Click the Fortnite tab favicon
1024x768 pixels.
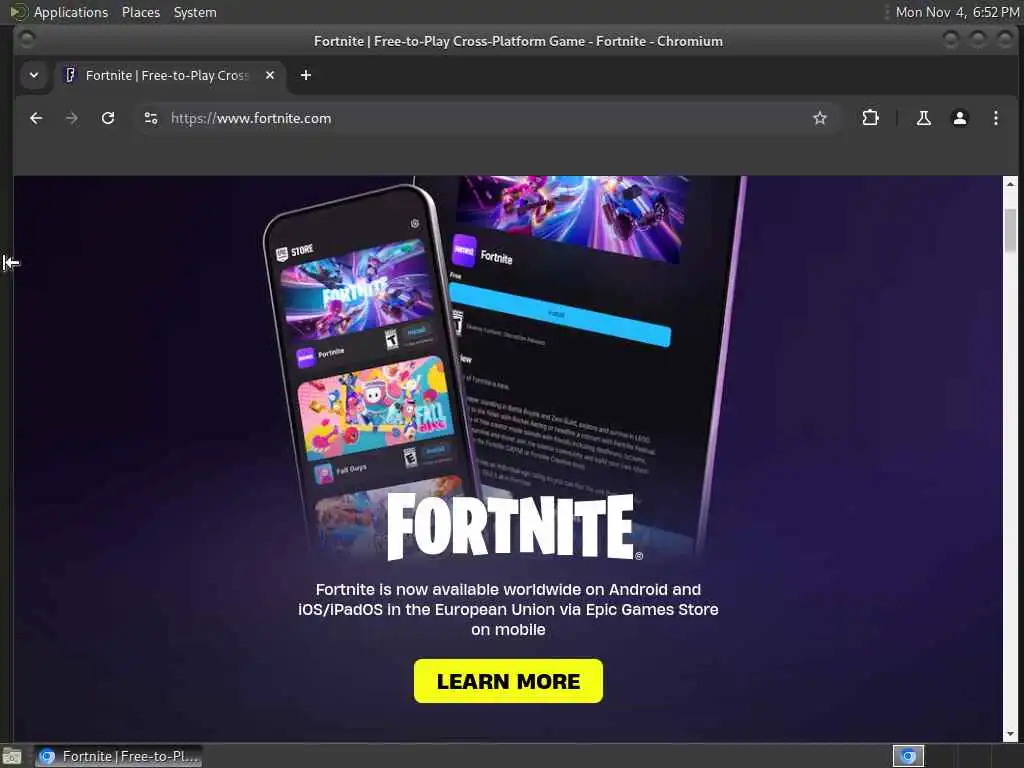(71, 75)
